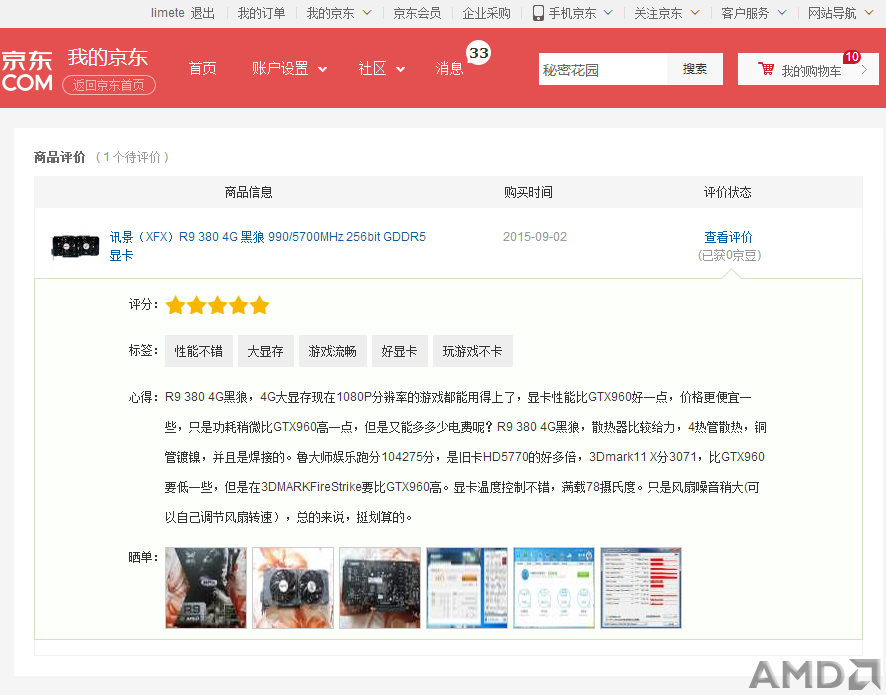The width and height of the screenshot is (886, 695).
Task: Expand the 社区 menu
Action: (381, 68)
